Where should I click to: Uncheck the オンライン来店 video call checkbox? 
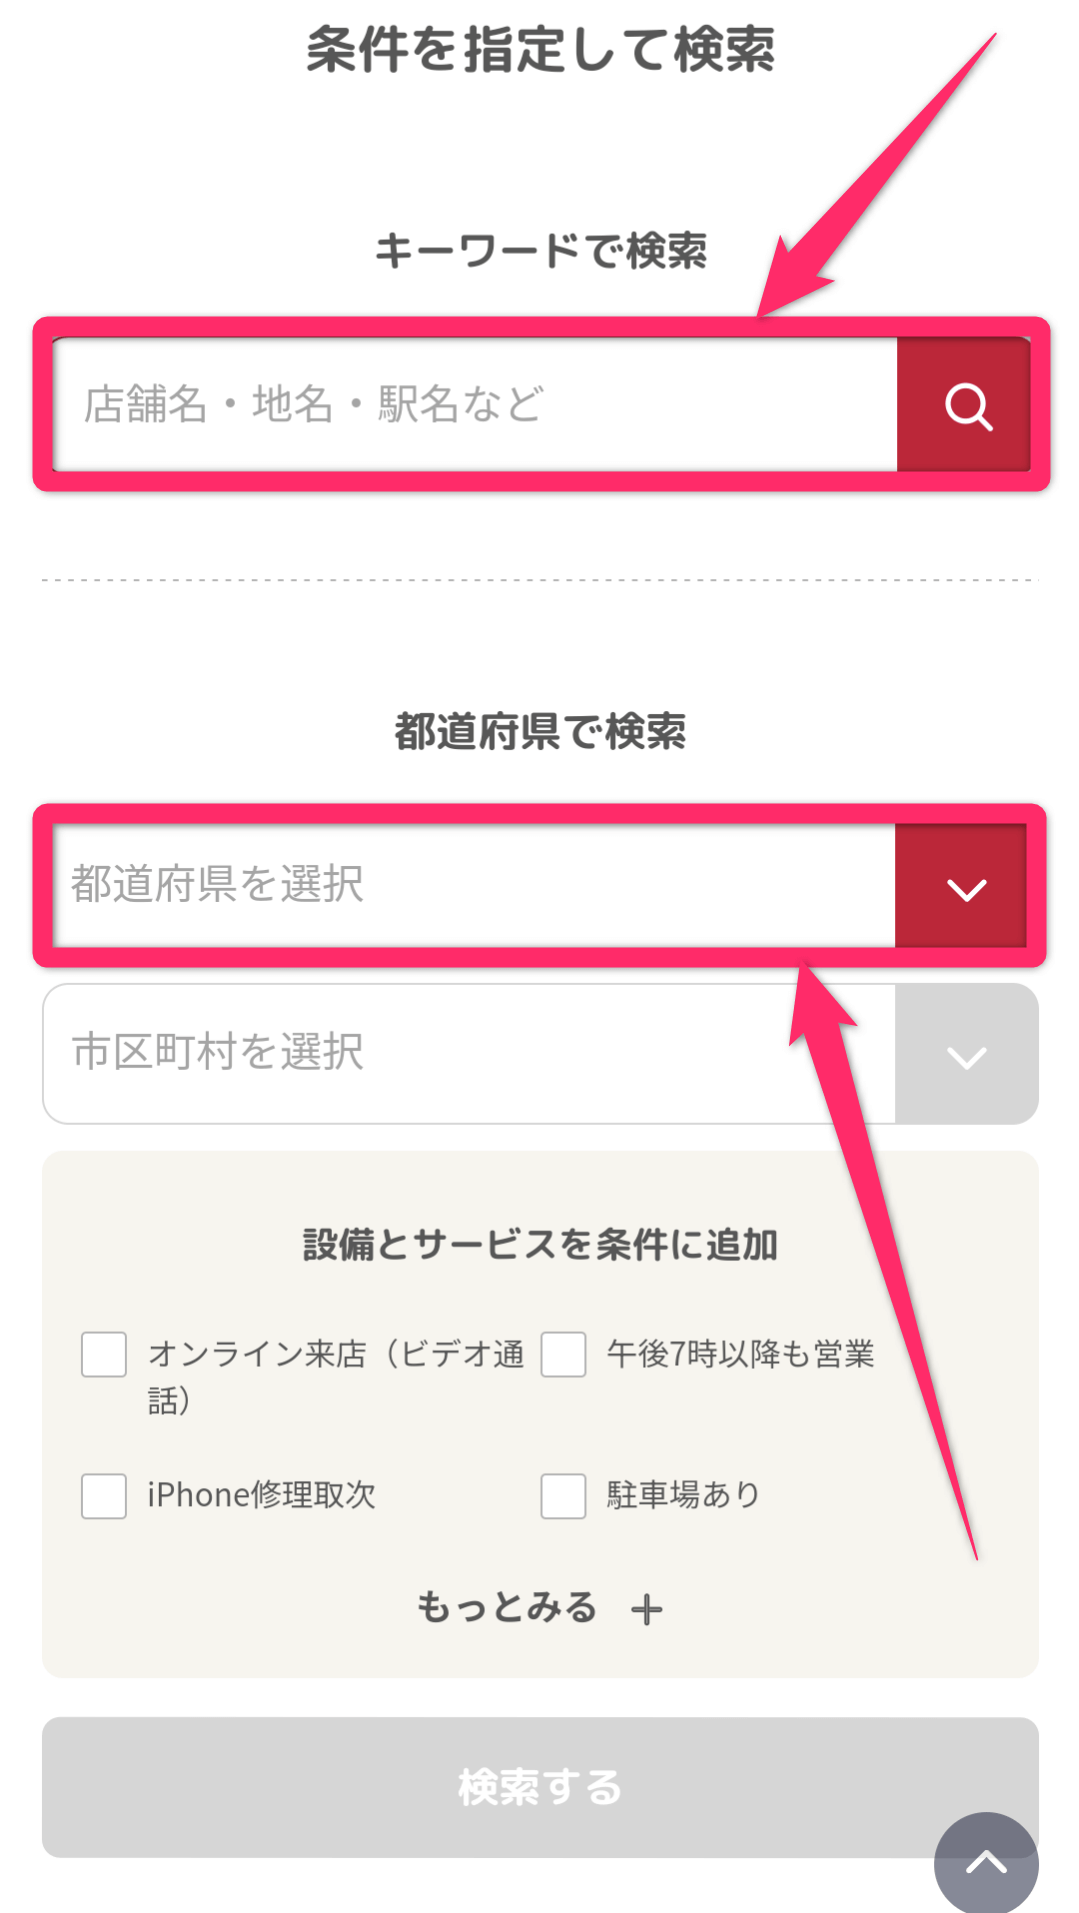coord(103,1355)
